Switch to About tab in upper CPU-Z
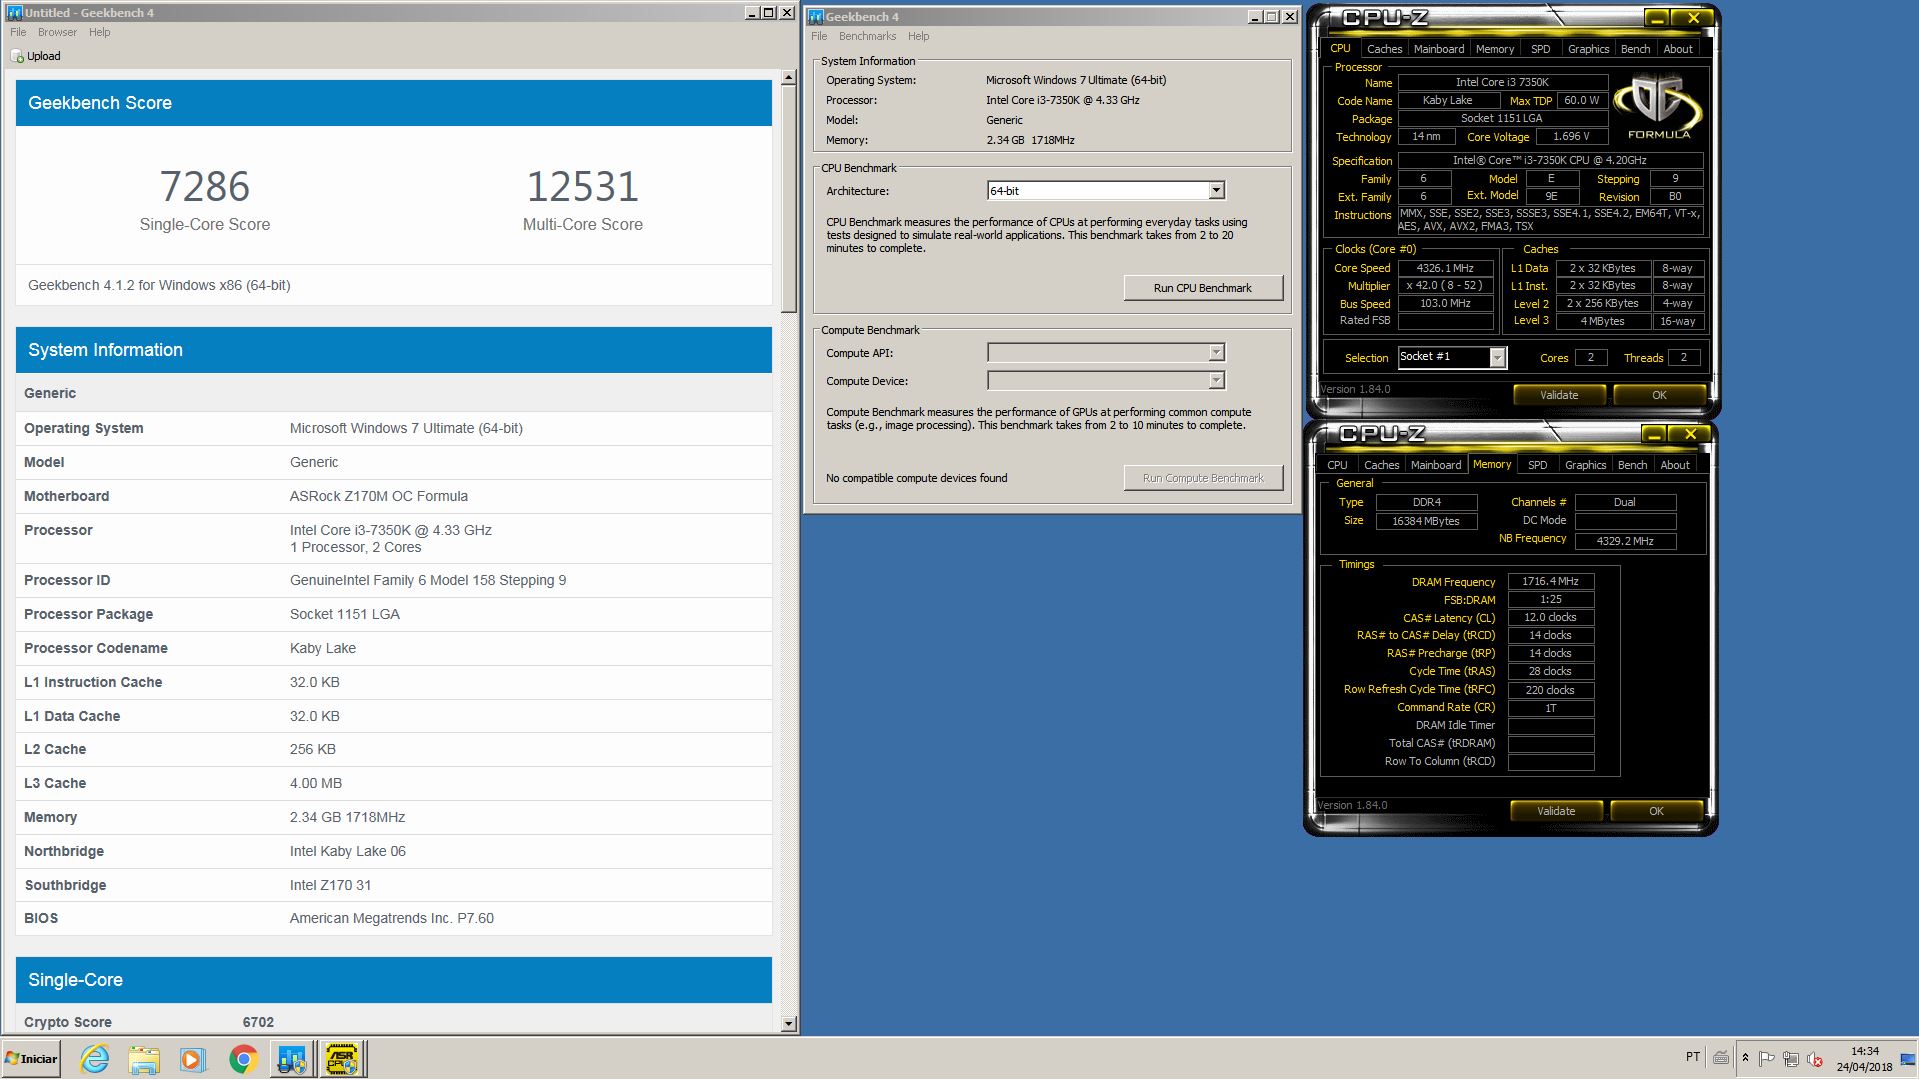1919x1079 pixels. (x=1678, y=49)
